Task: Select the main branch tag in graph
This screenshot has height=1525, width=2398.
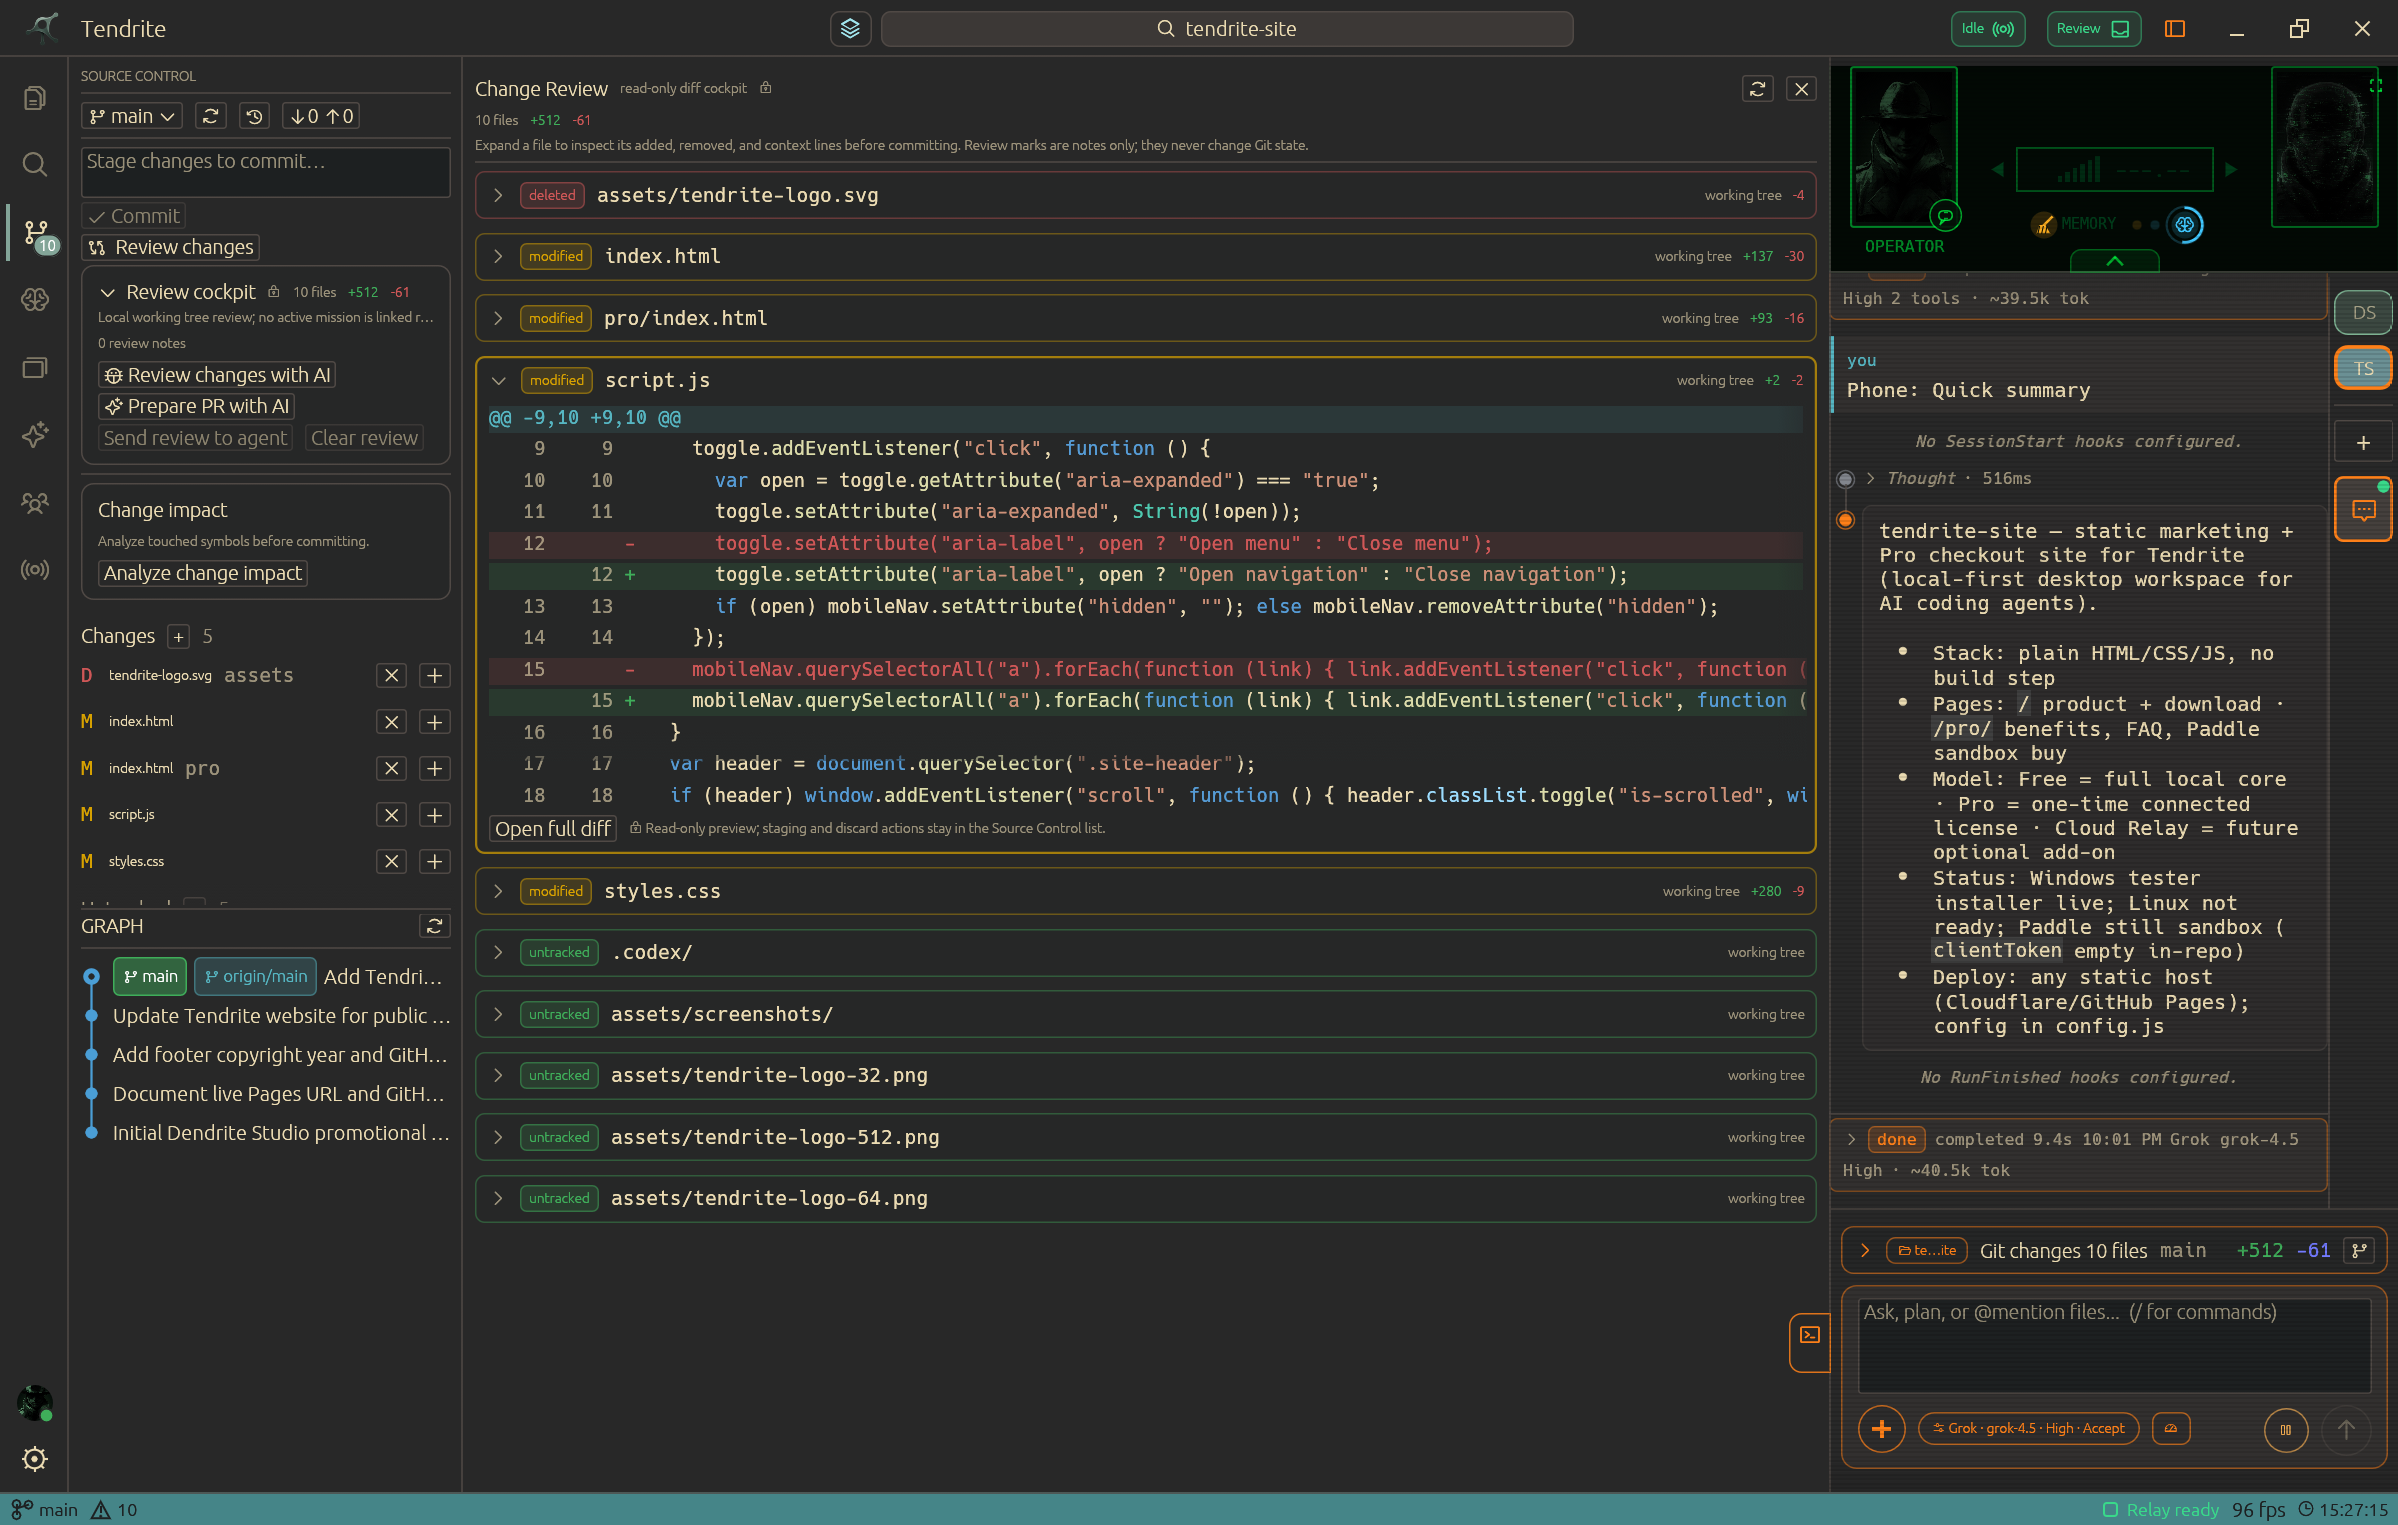Action: point(150,977)
